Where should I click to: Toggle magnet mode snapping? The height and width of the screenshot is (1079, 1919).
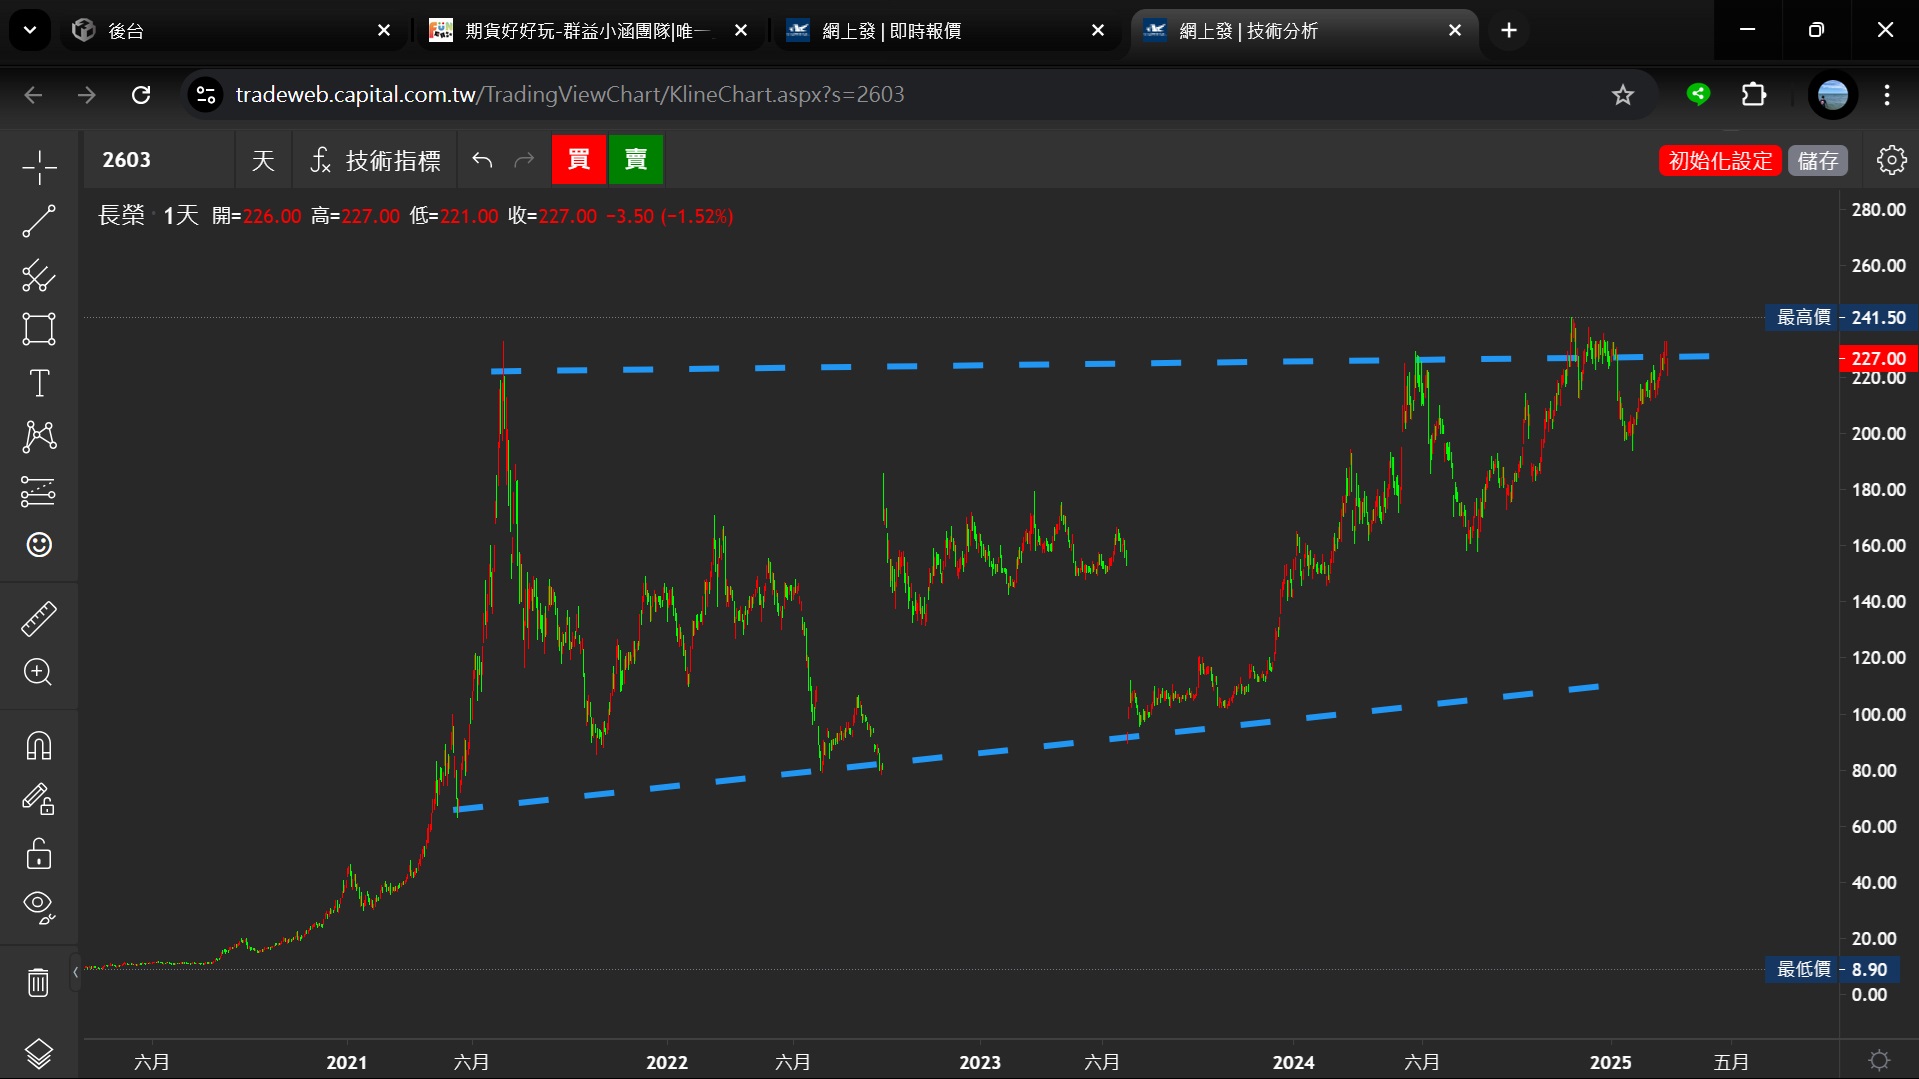click(39, 746)
